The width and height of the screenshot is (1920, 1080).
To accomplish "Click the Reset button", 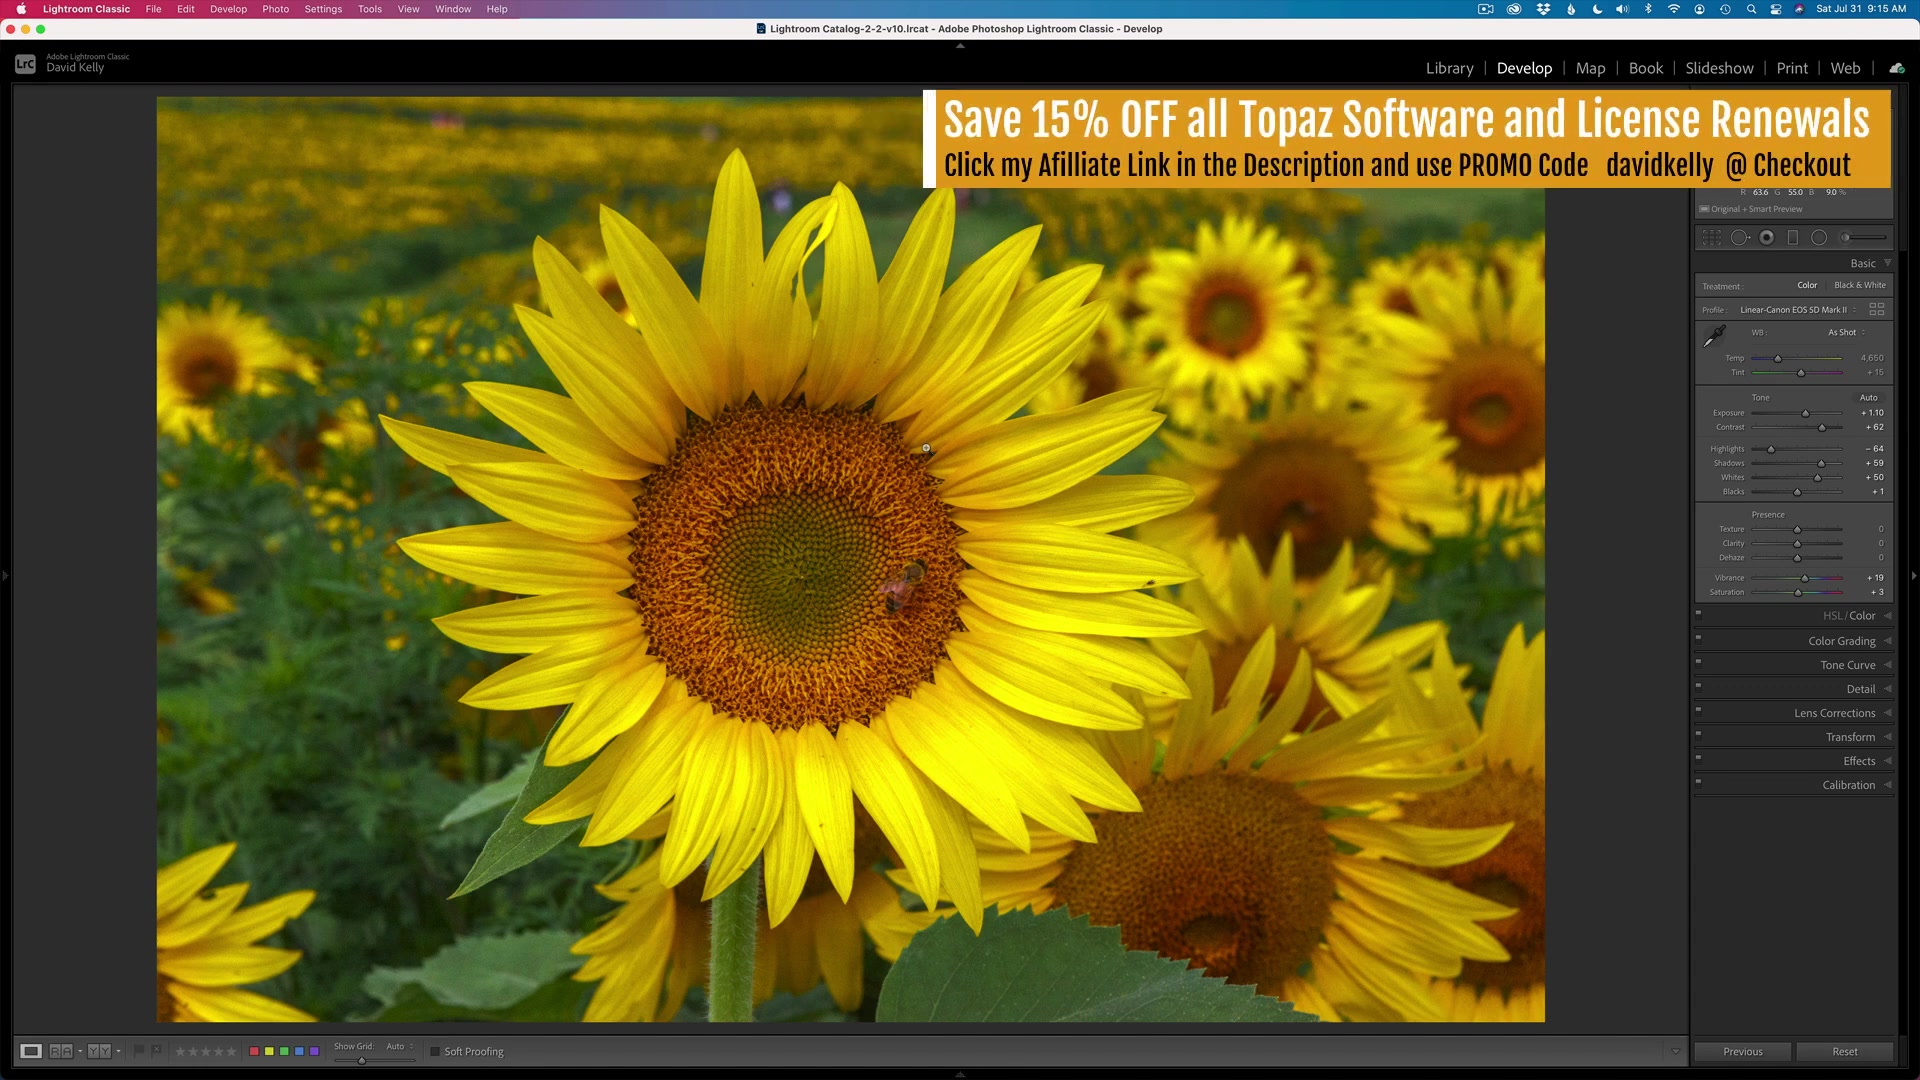I will coord(1845,1051).
